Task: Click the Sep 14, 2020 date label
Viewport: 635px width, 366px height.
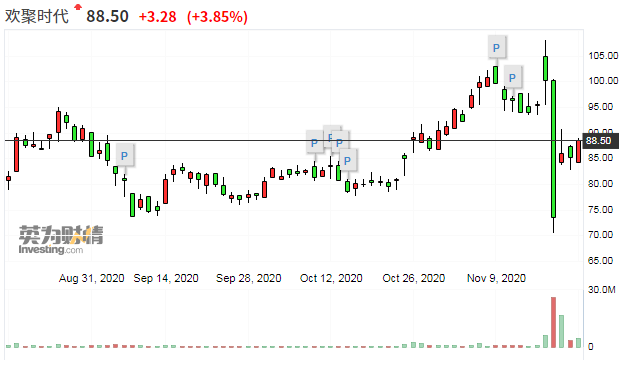Action: coord(166,278)
